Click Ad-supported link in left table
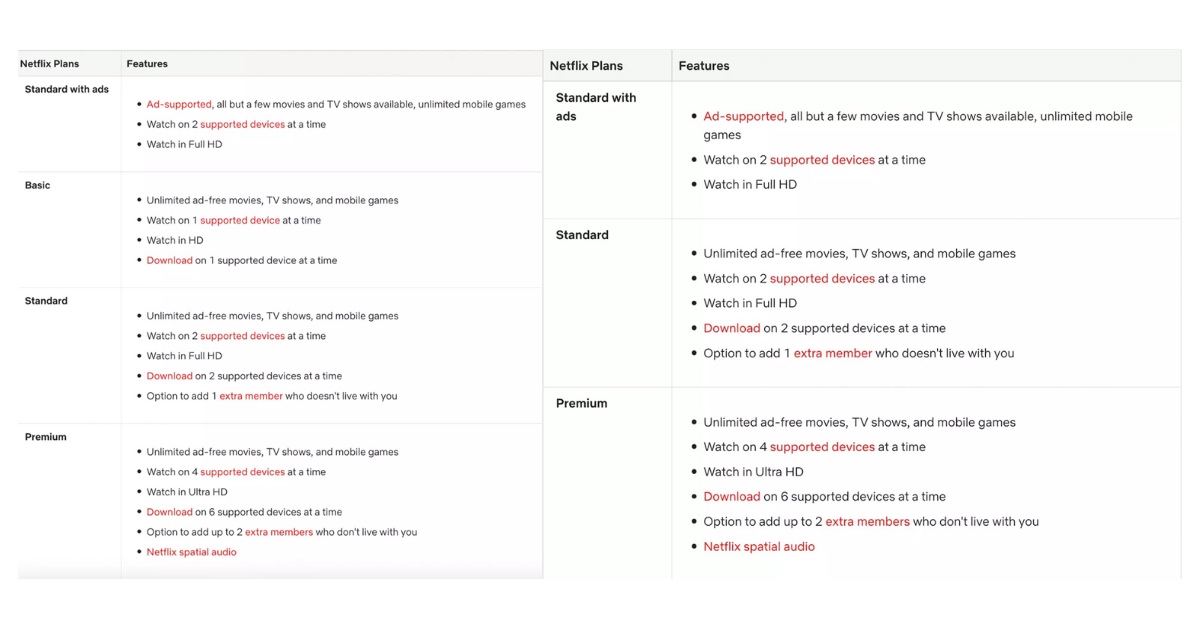 [179, 104]
